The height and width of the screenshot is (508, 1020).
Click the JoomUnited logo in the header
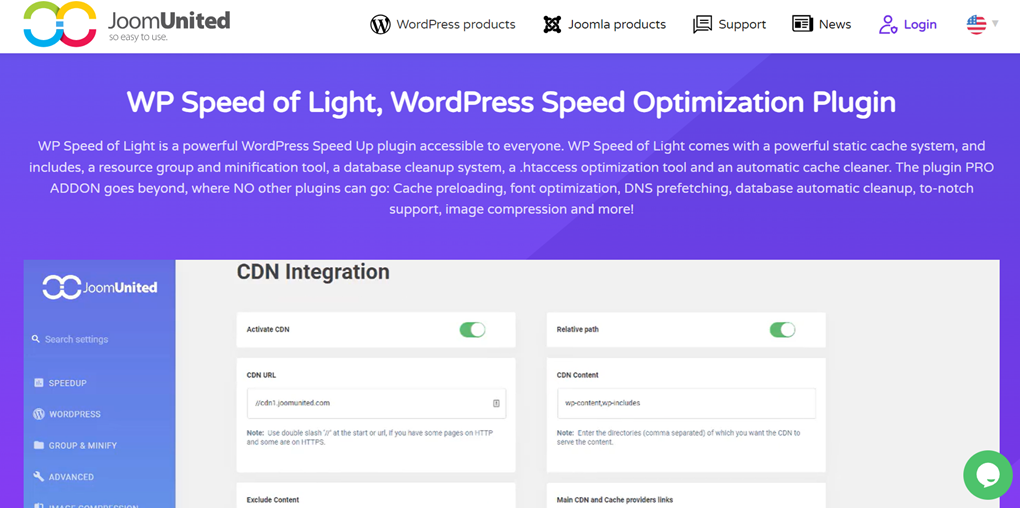(x=126, y=25)
